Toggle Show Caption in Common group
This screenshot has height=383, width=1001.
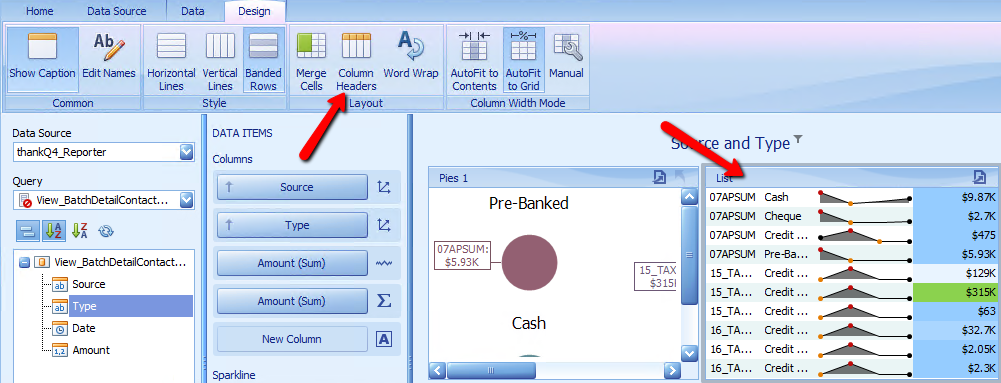[x=42, y=59]
